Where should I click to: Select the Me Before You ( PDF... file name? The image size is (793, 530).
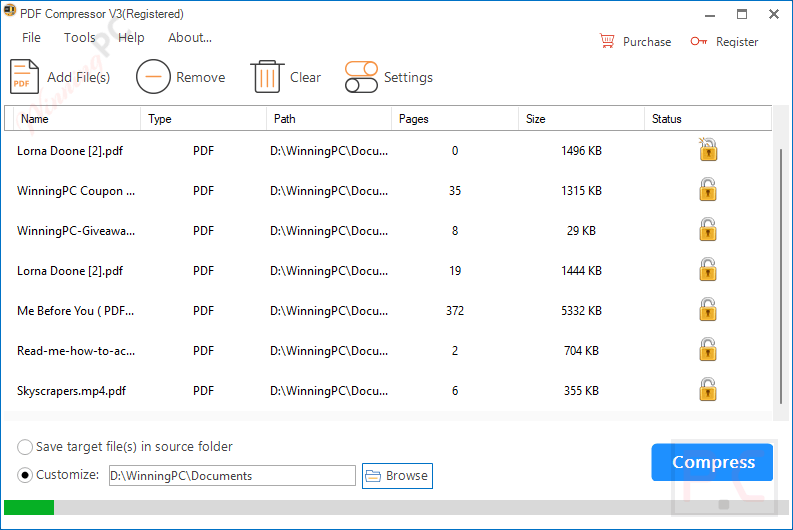tap(75, 311)
